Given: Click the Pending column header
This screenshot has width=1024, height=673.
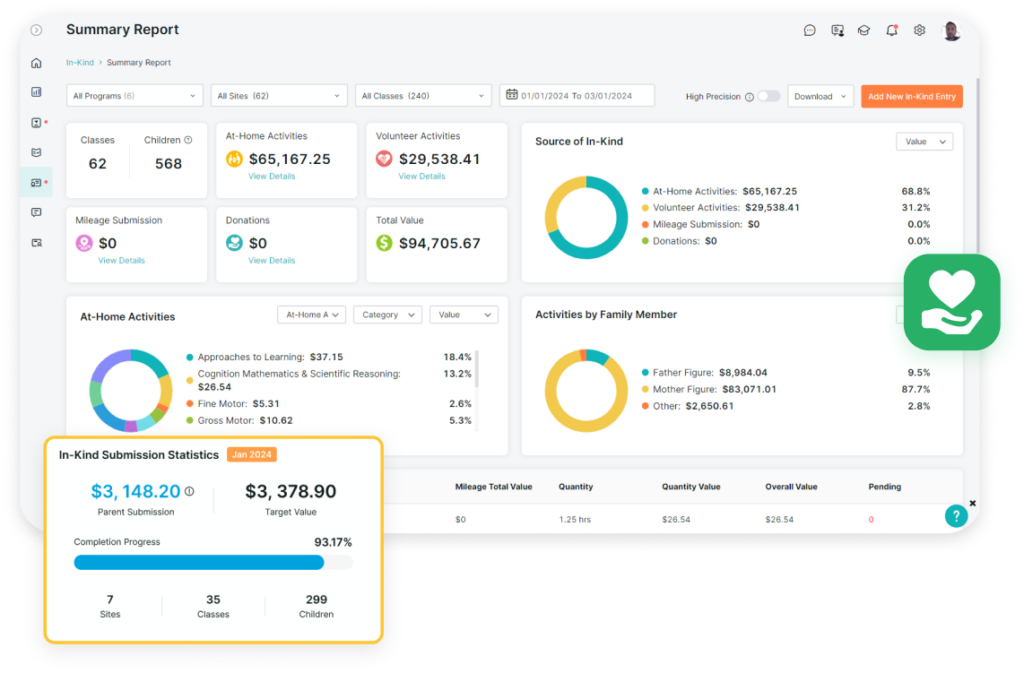Looking at the screenshot, I should (x=884, y=487).
